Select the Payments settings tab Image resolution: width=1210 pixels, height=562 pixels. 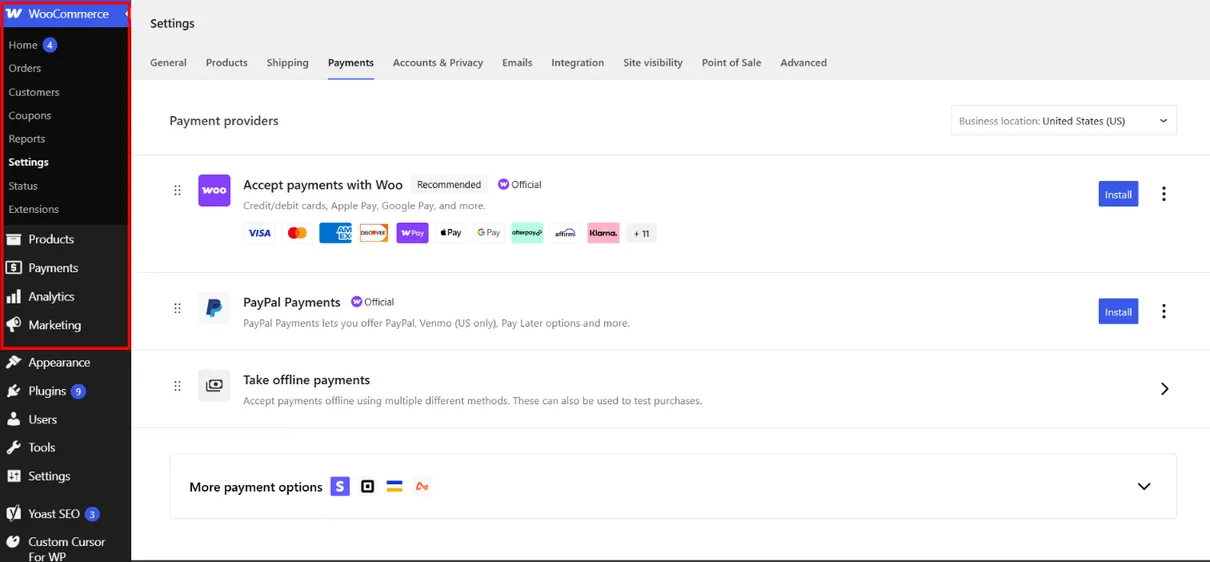point(351,62)
